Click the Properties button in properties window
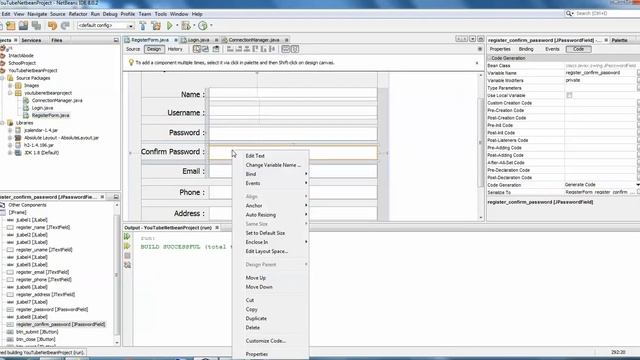The height and width of the screenshot is (360, 640). pyautogui.click(x=500, y=49)
